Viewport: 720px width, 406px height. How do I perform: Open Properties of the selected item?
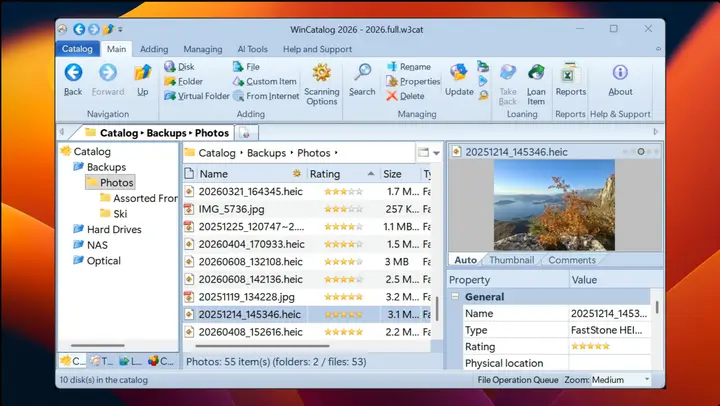coord(413,81)
